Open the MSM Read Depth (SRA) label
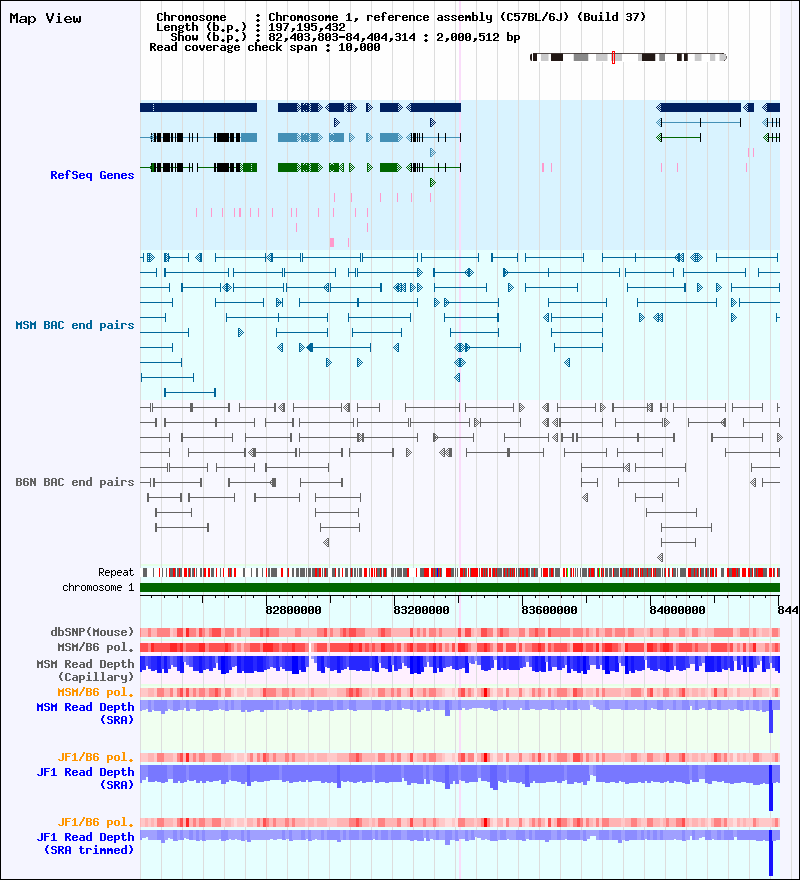The image size is (800, 880). (85, 713)
